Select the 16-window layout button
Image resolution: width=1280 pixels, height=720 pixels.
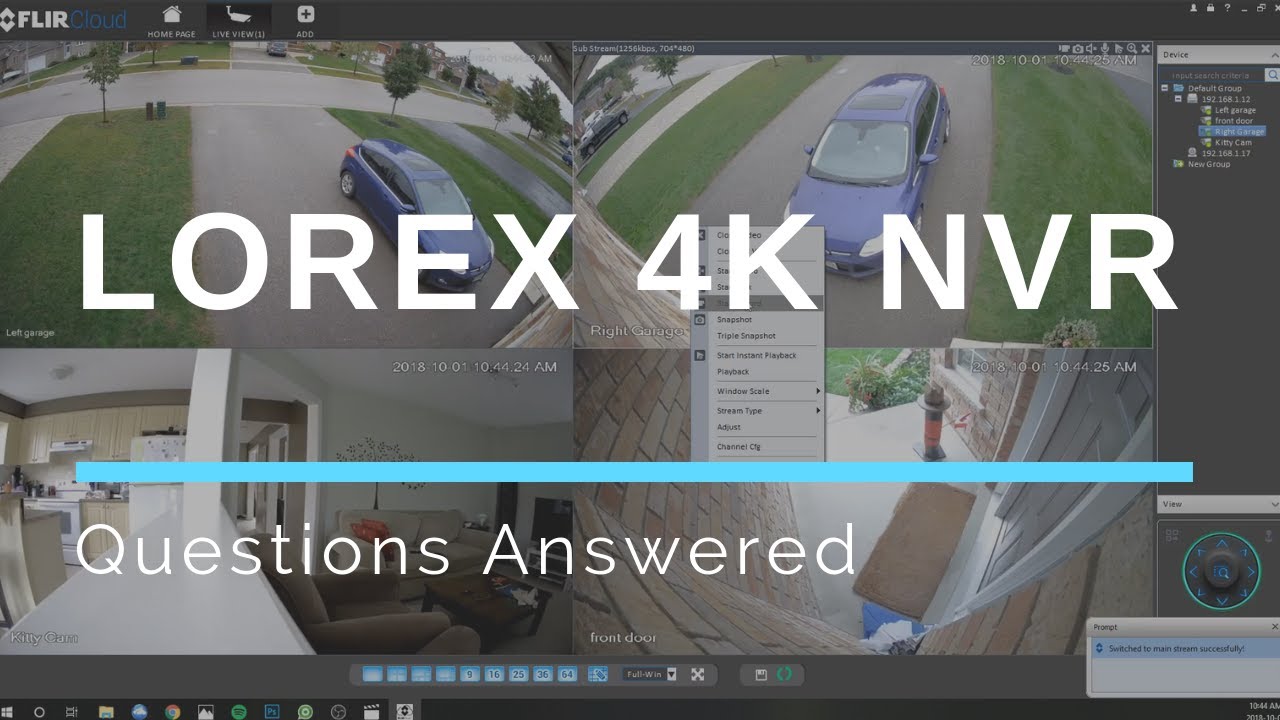pyautogui.click(x=493, y=674)
